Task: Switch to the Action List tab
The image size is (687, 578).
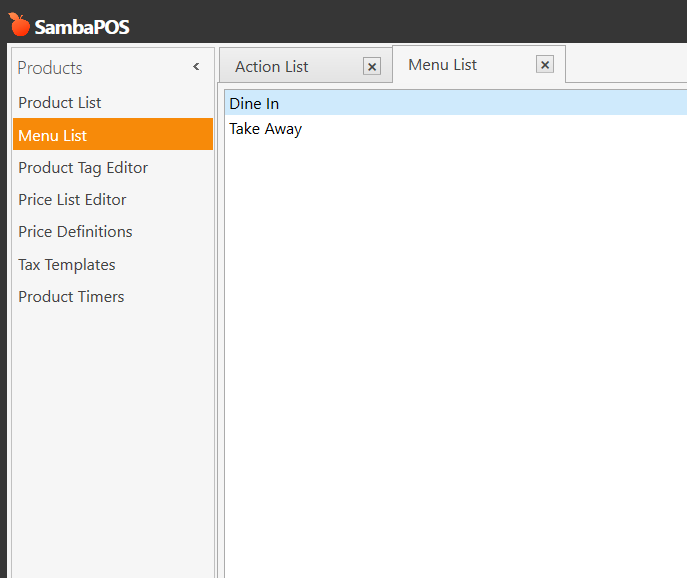Action: tap(272, 67)
